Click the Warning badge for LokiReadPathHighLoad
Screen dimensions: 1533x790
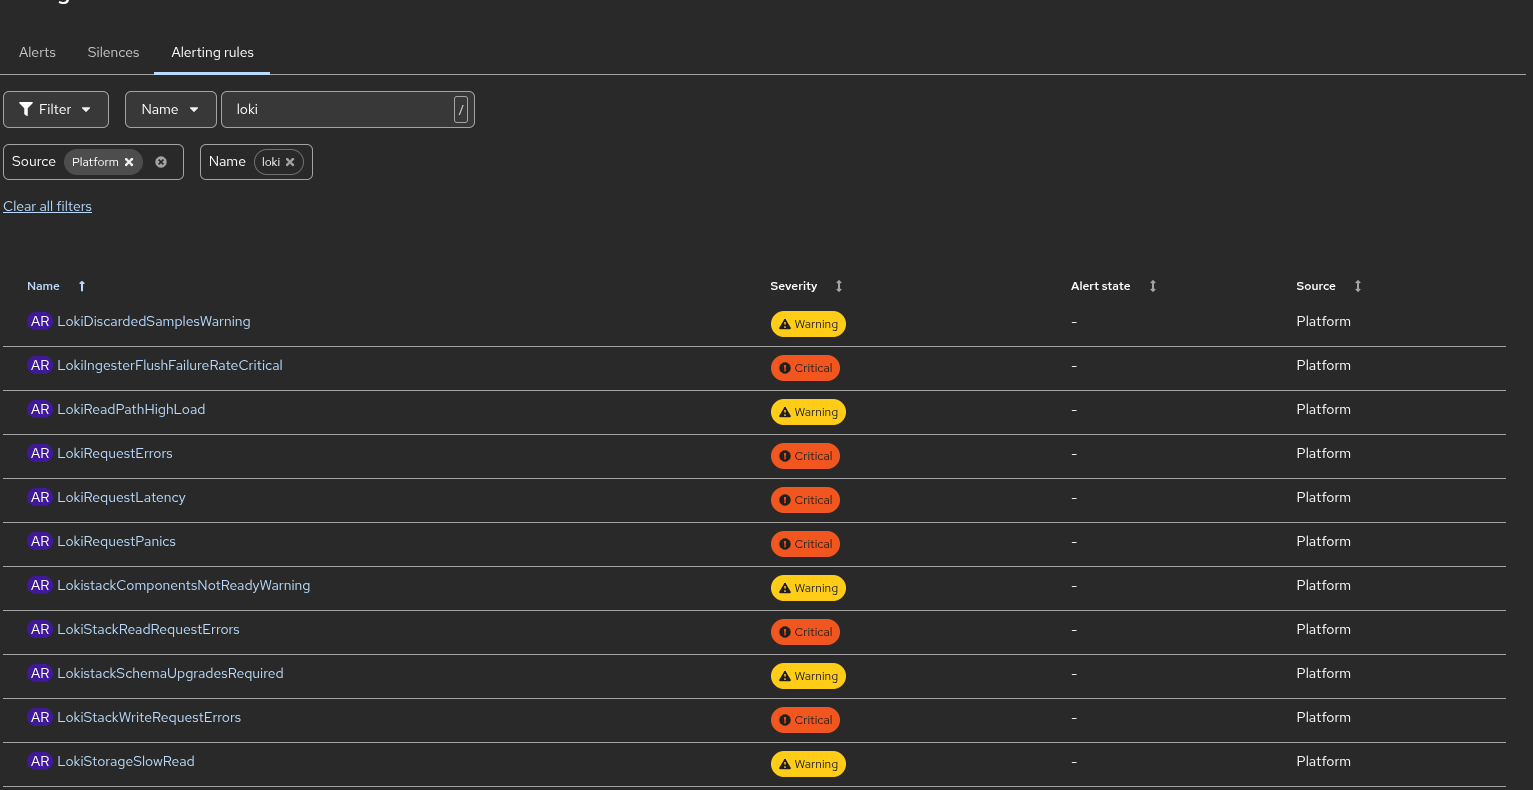(x=808, y=412)
